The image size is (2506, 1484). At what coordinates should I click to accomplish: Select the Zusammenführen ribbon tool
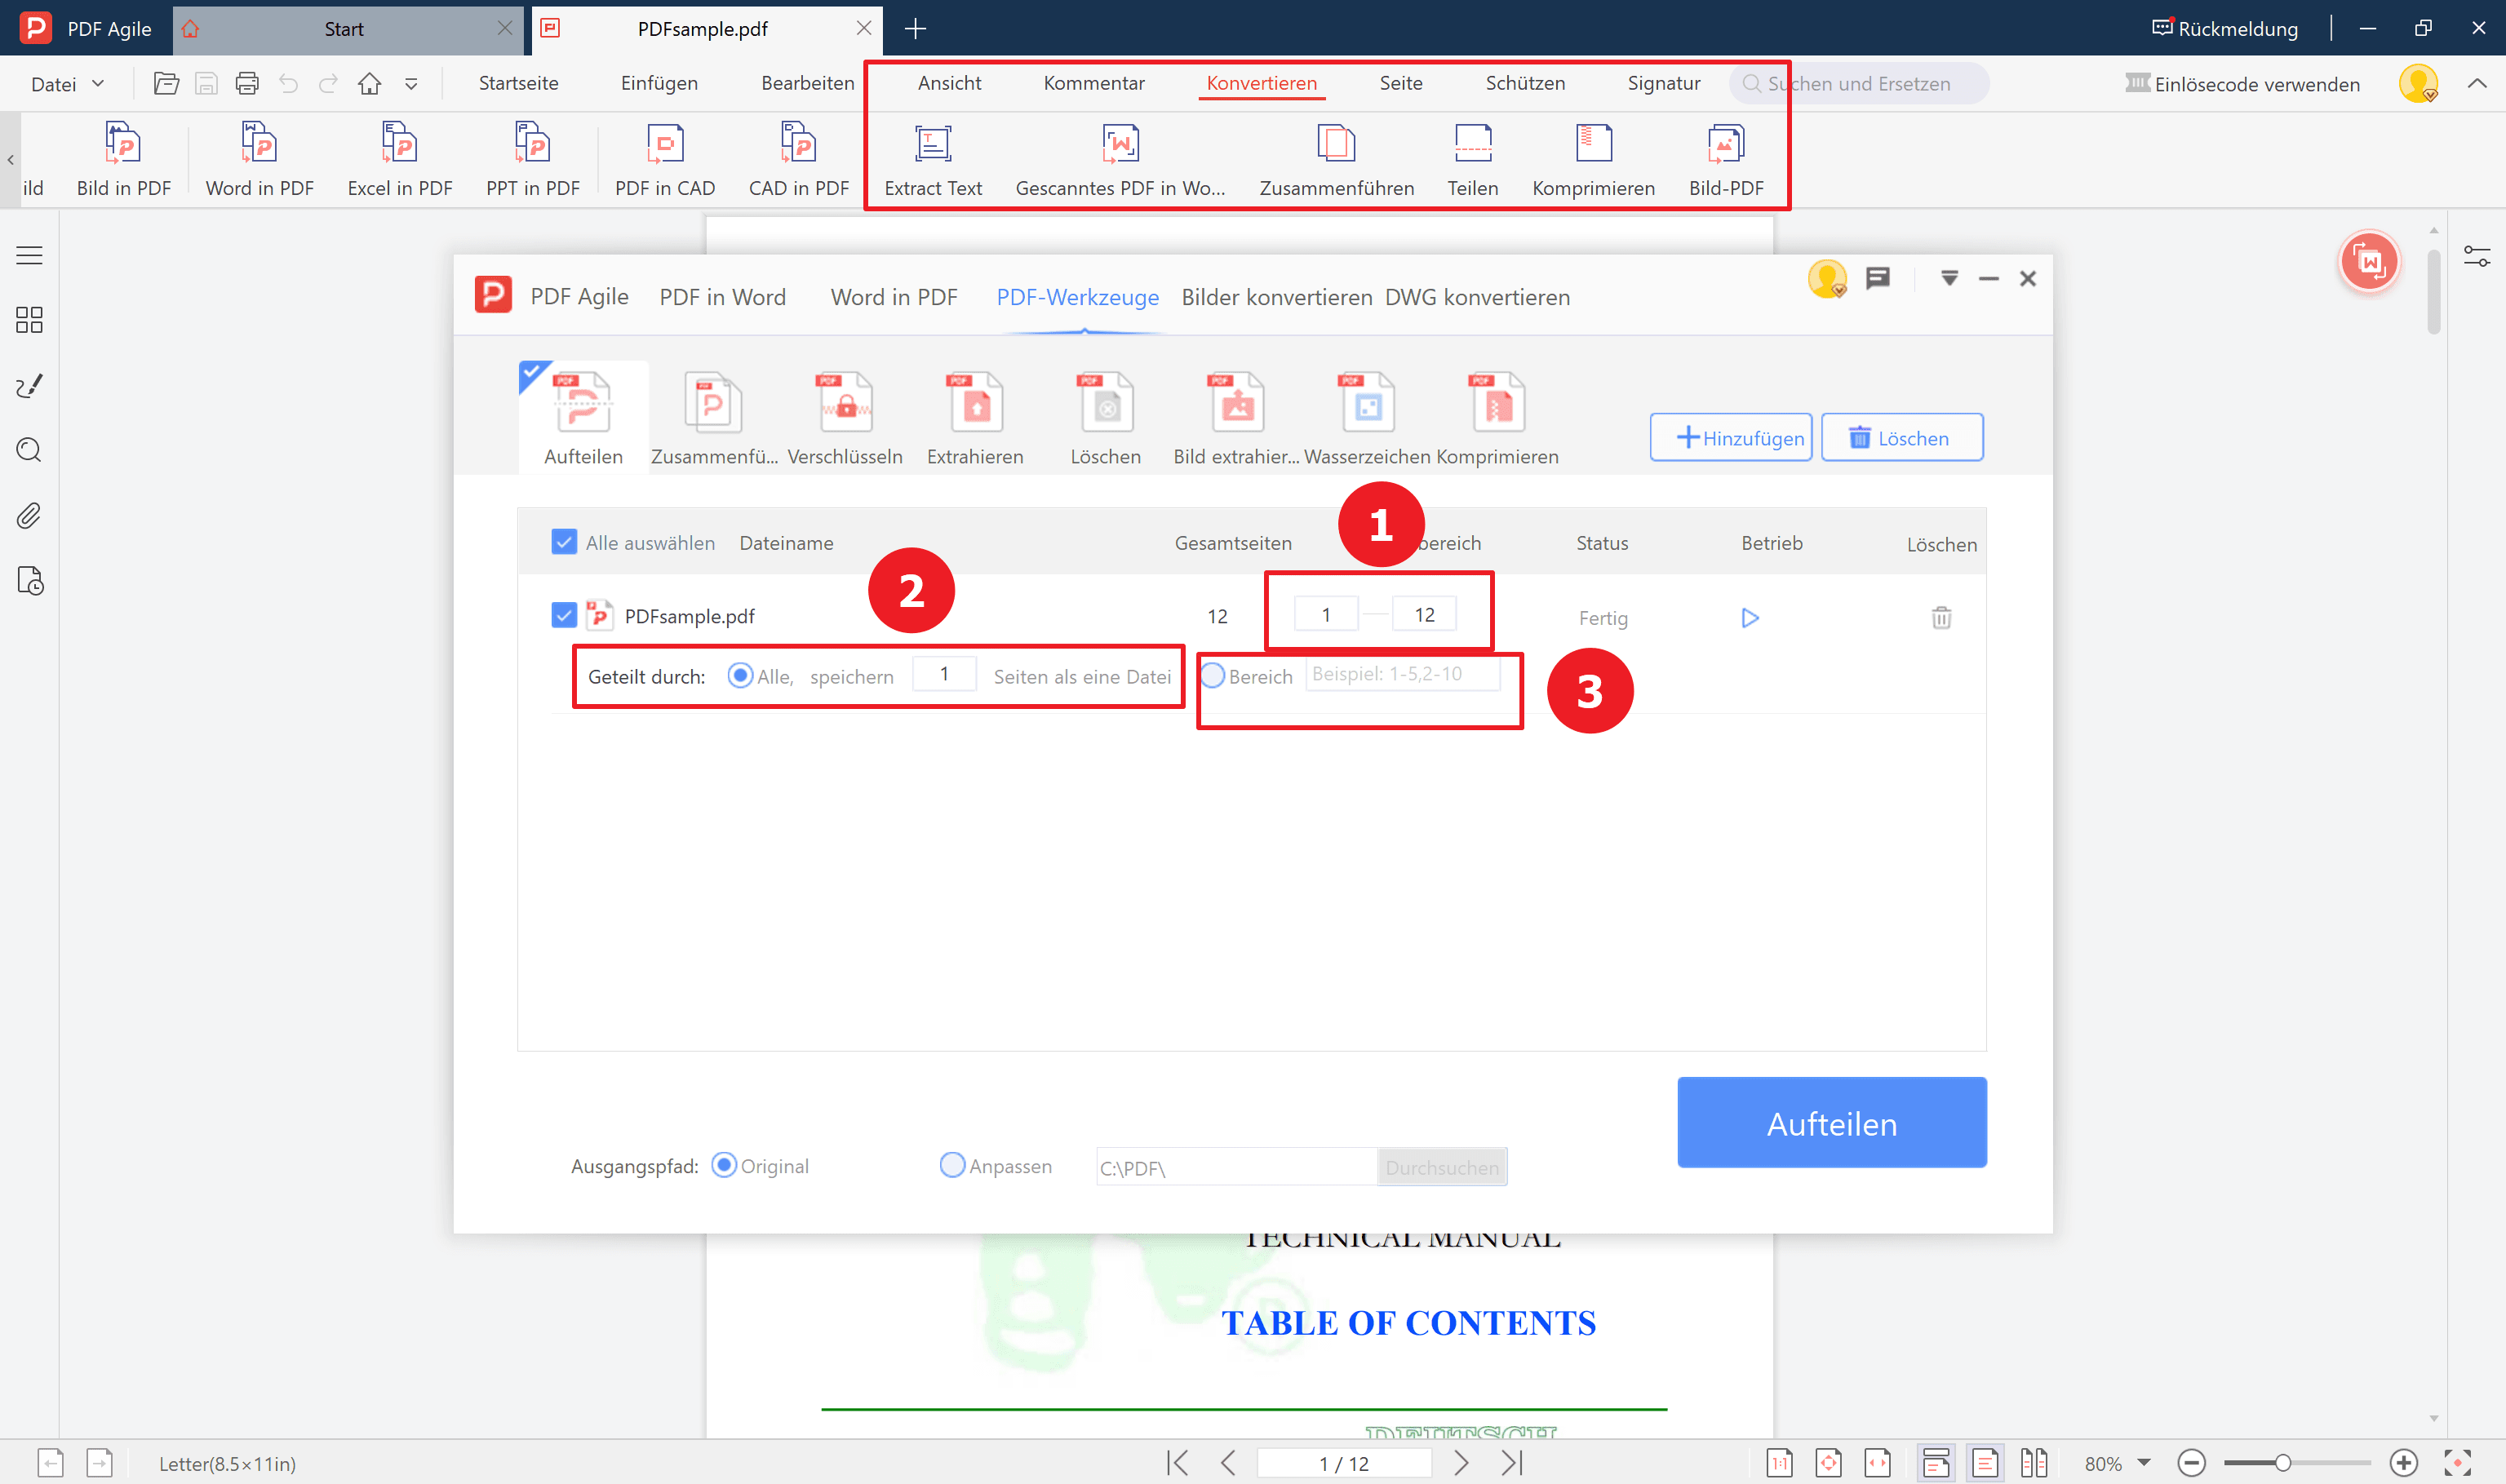(x=1336, y=159)
